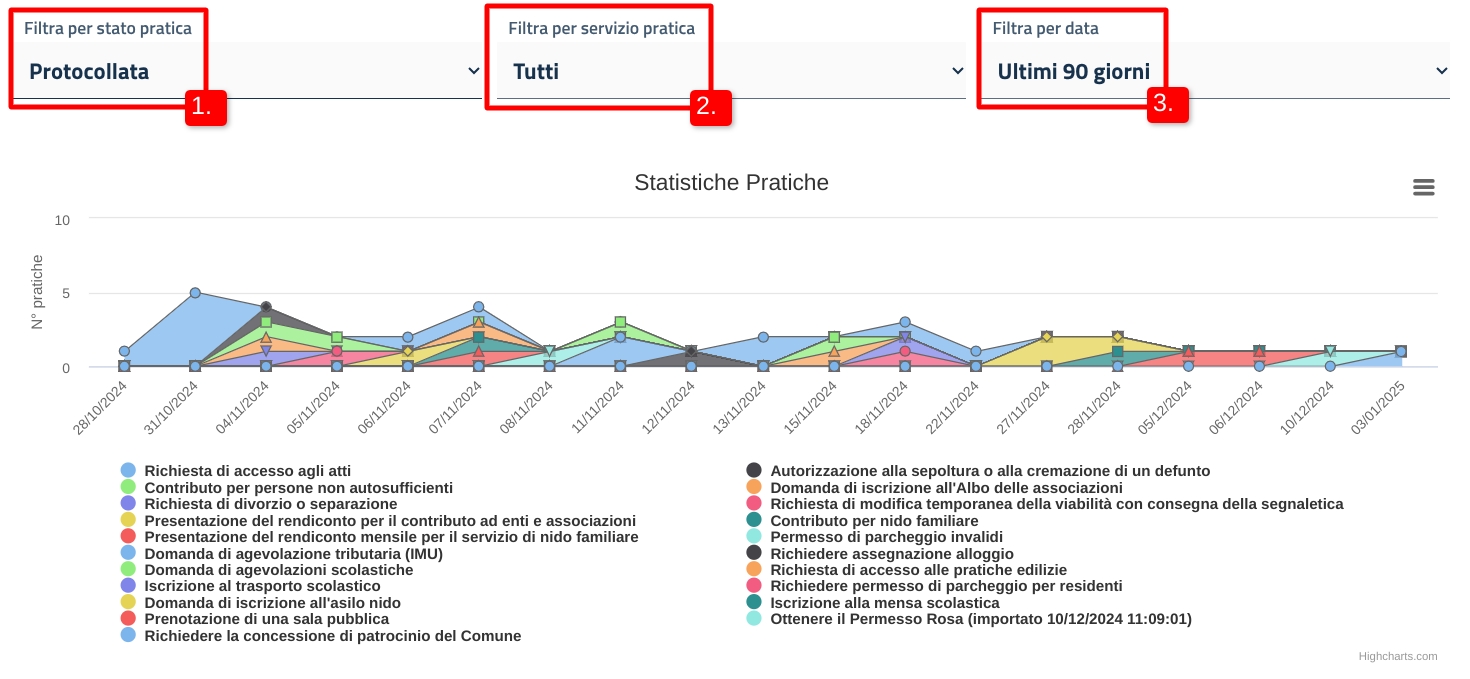The image size is (1470, 679).
Task: Click the teal 'Iscrizione alla mensa scolastica' marker
Action: point(754,603)
